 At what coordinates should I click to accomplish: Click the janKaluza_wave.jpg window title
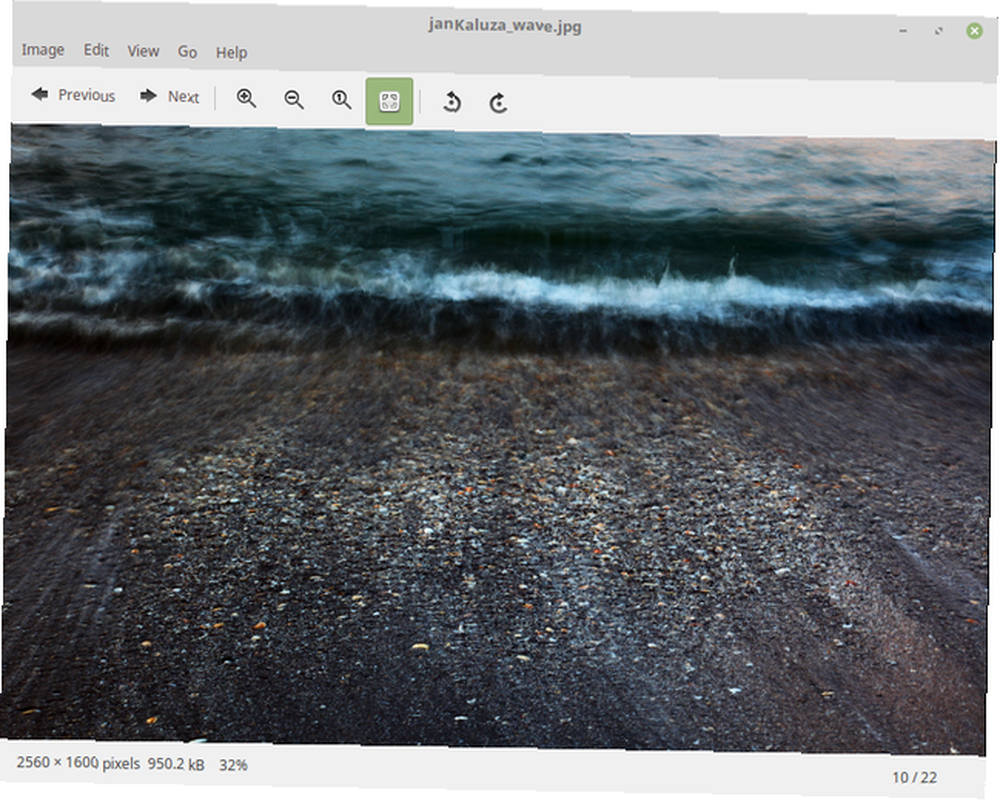(x=504, y=26)
